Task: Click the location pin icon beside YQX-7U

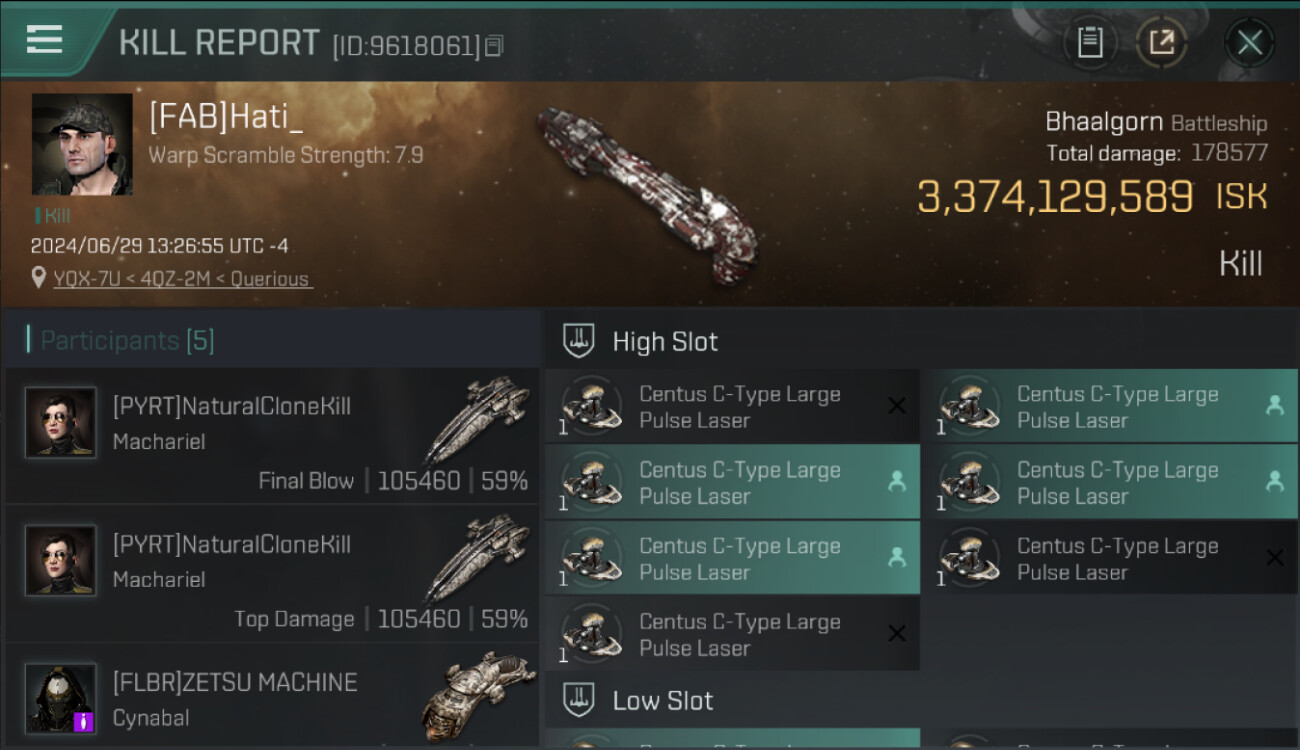Action: tap(38, 278)
